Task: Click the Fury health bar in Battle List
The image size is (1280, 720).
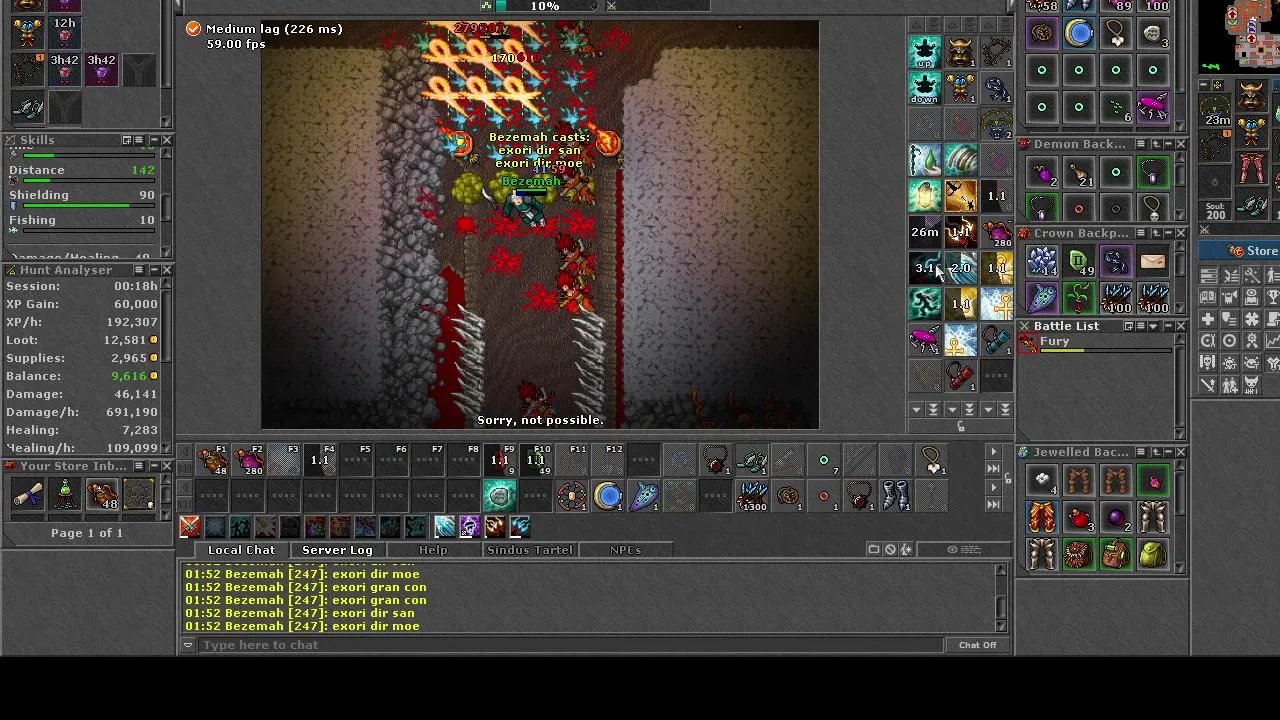Action: 1105,351
